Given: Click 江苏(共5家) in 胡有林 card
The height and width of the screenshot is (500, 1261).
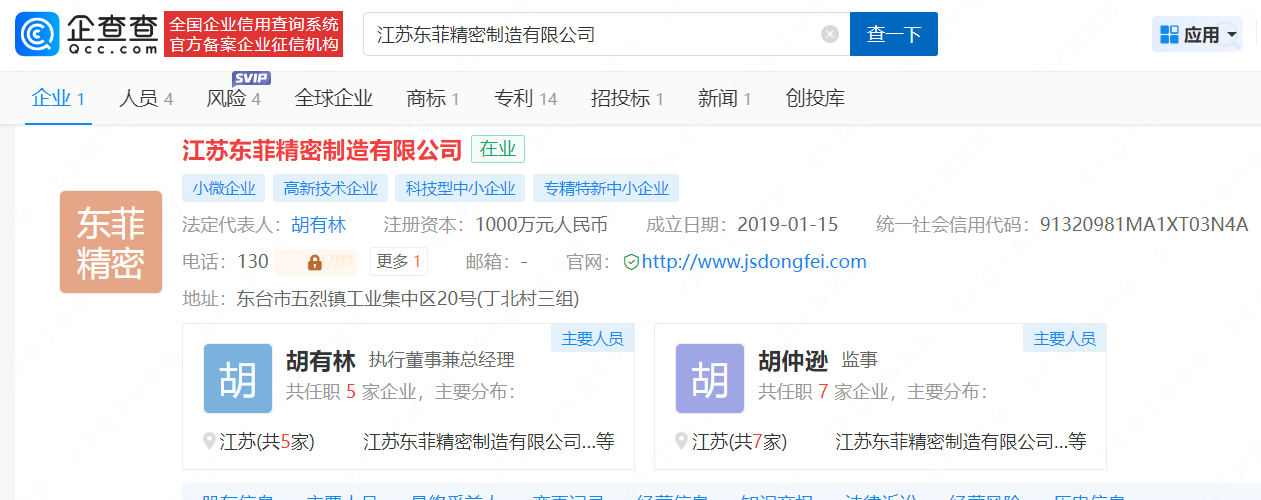Looking at the screenshot, I should click(x=267, y=441).
